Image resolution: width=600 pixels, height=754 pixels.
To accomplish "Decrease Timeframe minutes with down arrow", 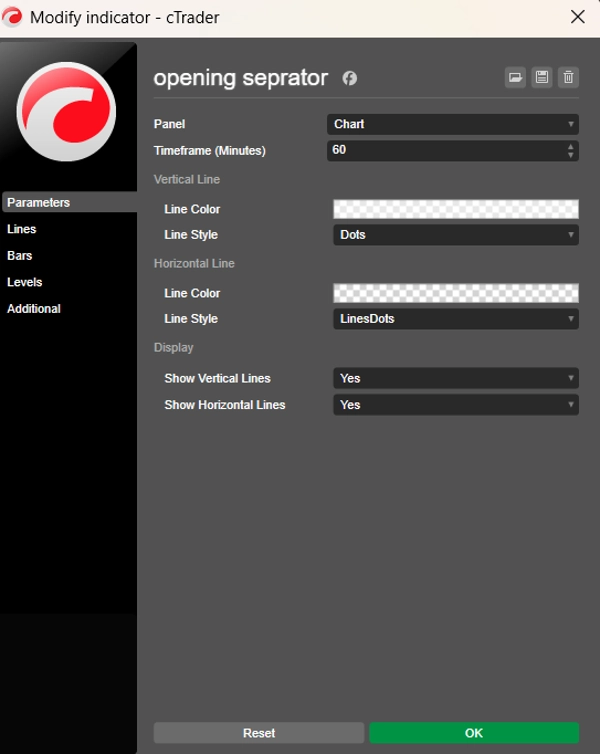I will 571,155.
